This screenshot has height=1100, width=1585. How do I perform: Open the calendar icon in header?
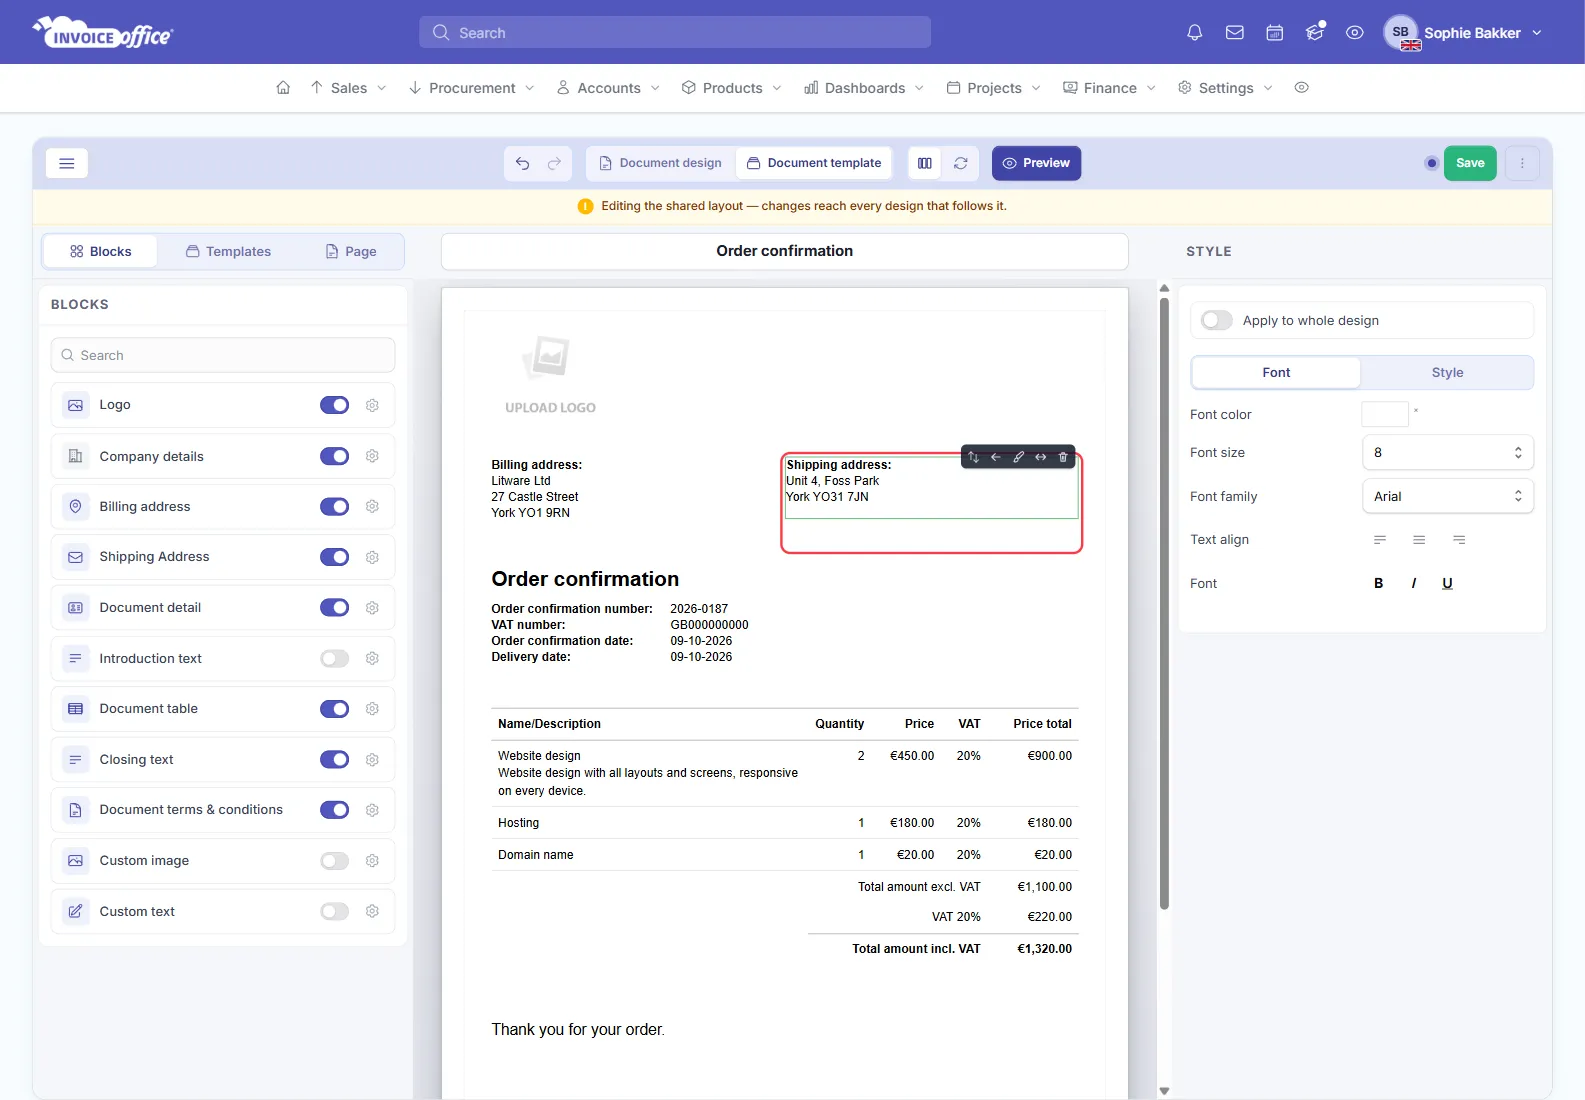coord(1275,33)
